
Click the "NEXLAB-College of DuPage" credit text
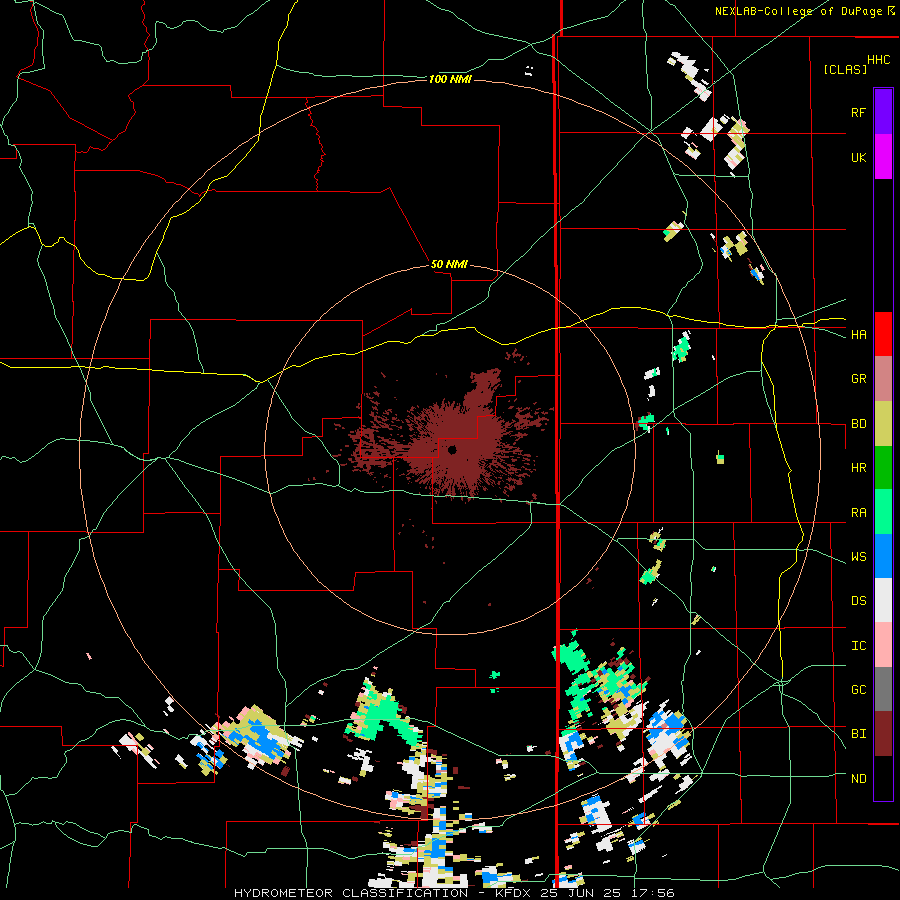pyautogui.click(x=799, y=11)
